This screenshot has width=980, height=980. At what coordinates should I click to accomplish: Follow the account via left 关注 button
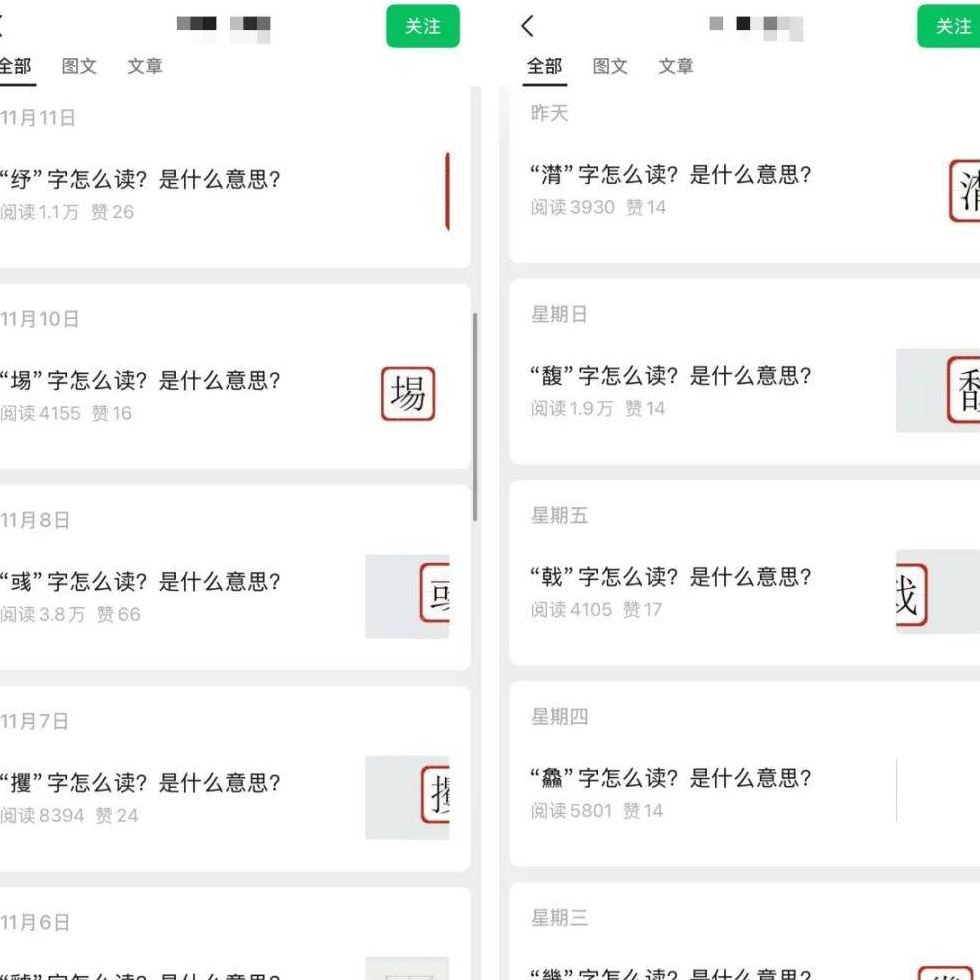point(423,26)
